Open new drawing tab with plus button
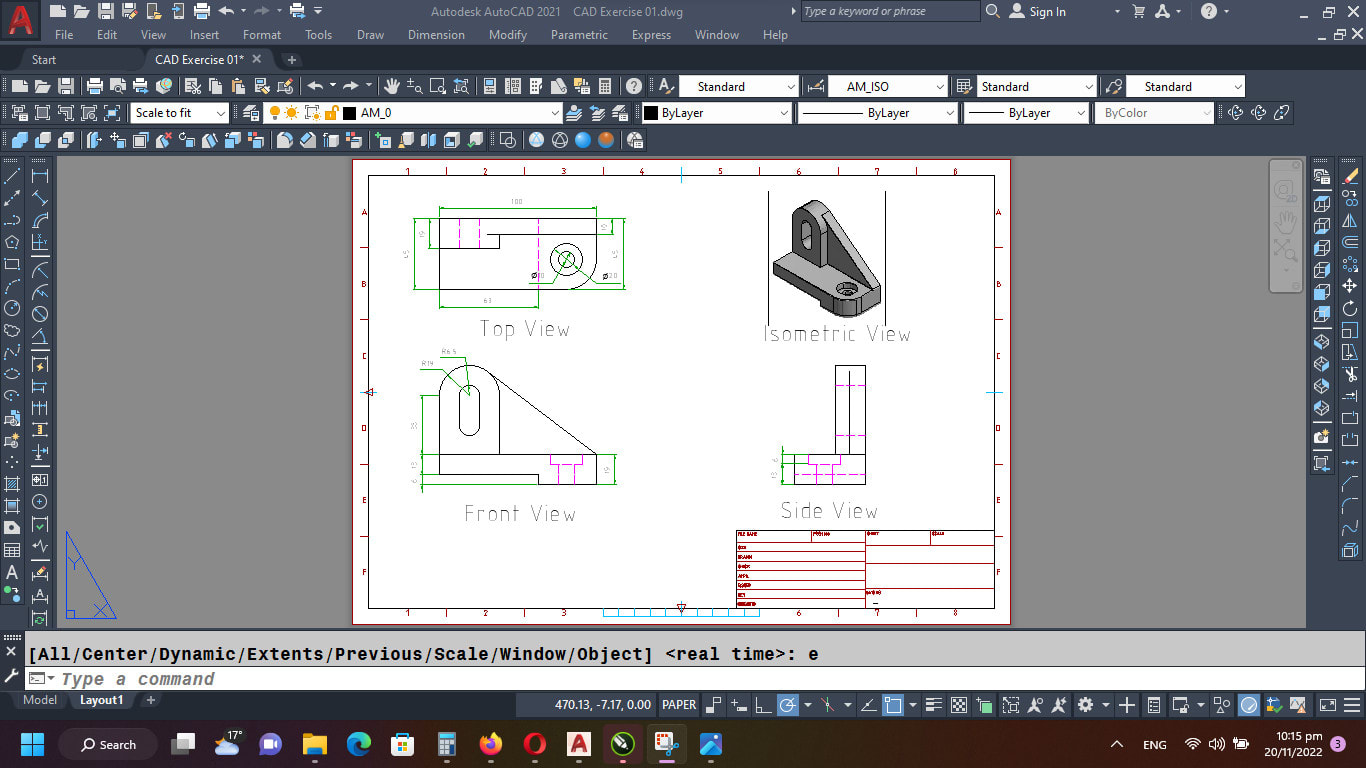 (x=291, y=59)
